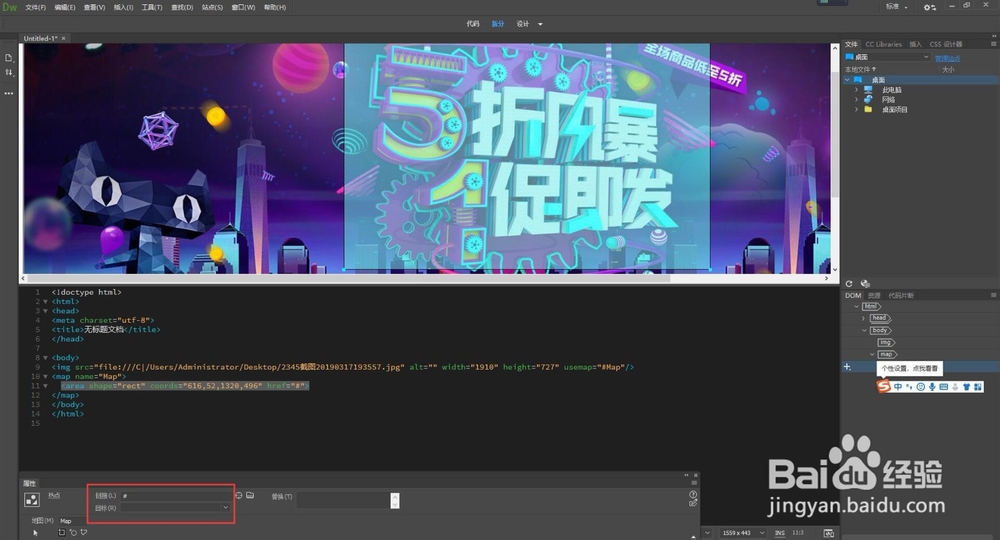This screenshot has height=540, width=1000.
Task: Open the 文件(F) menu
Action: coord(36,8)
